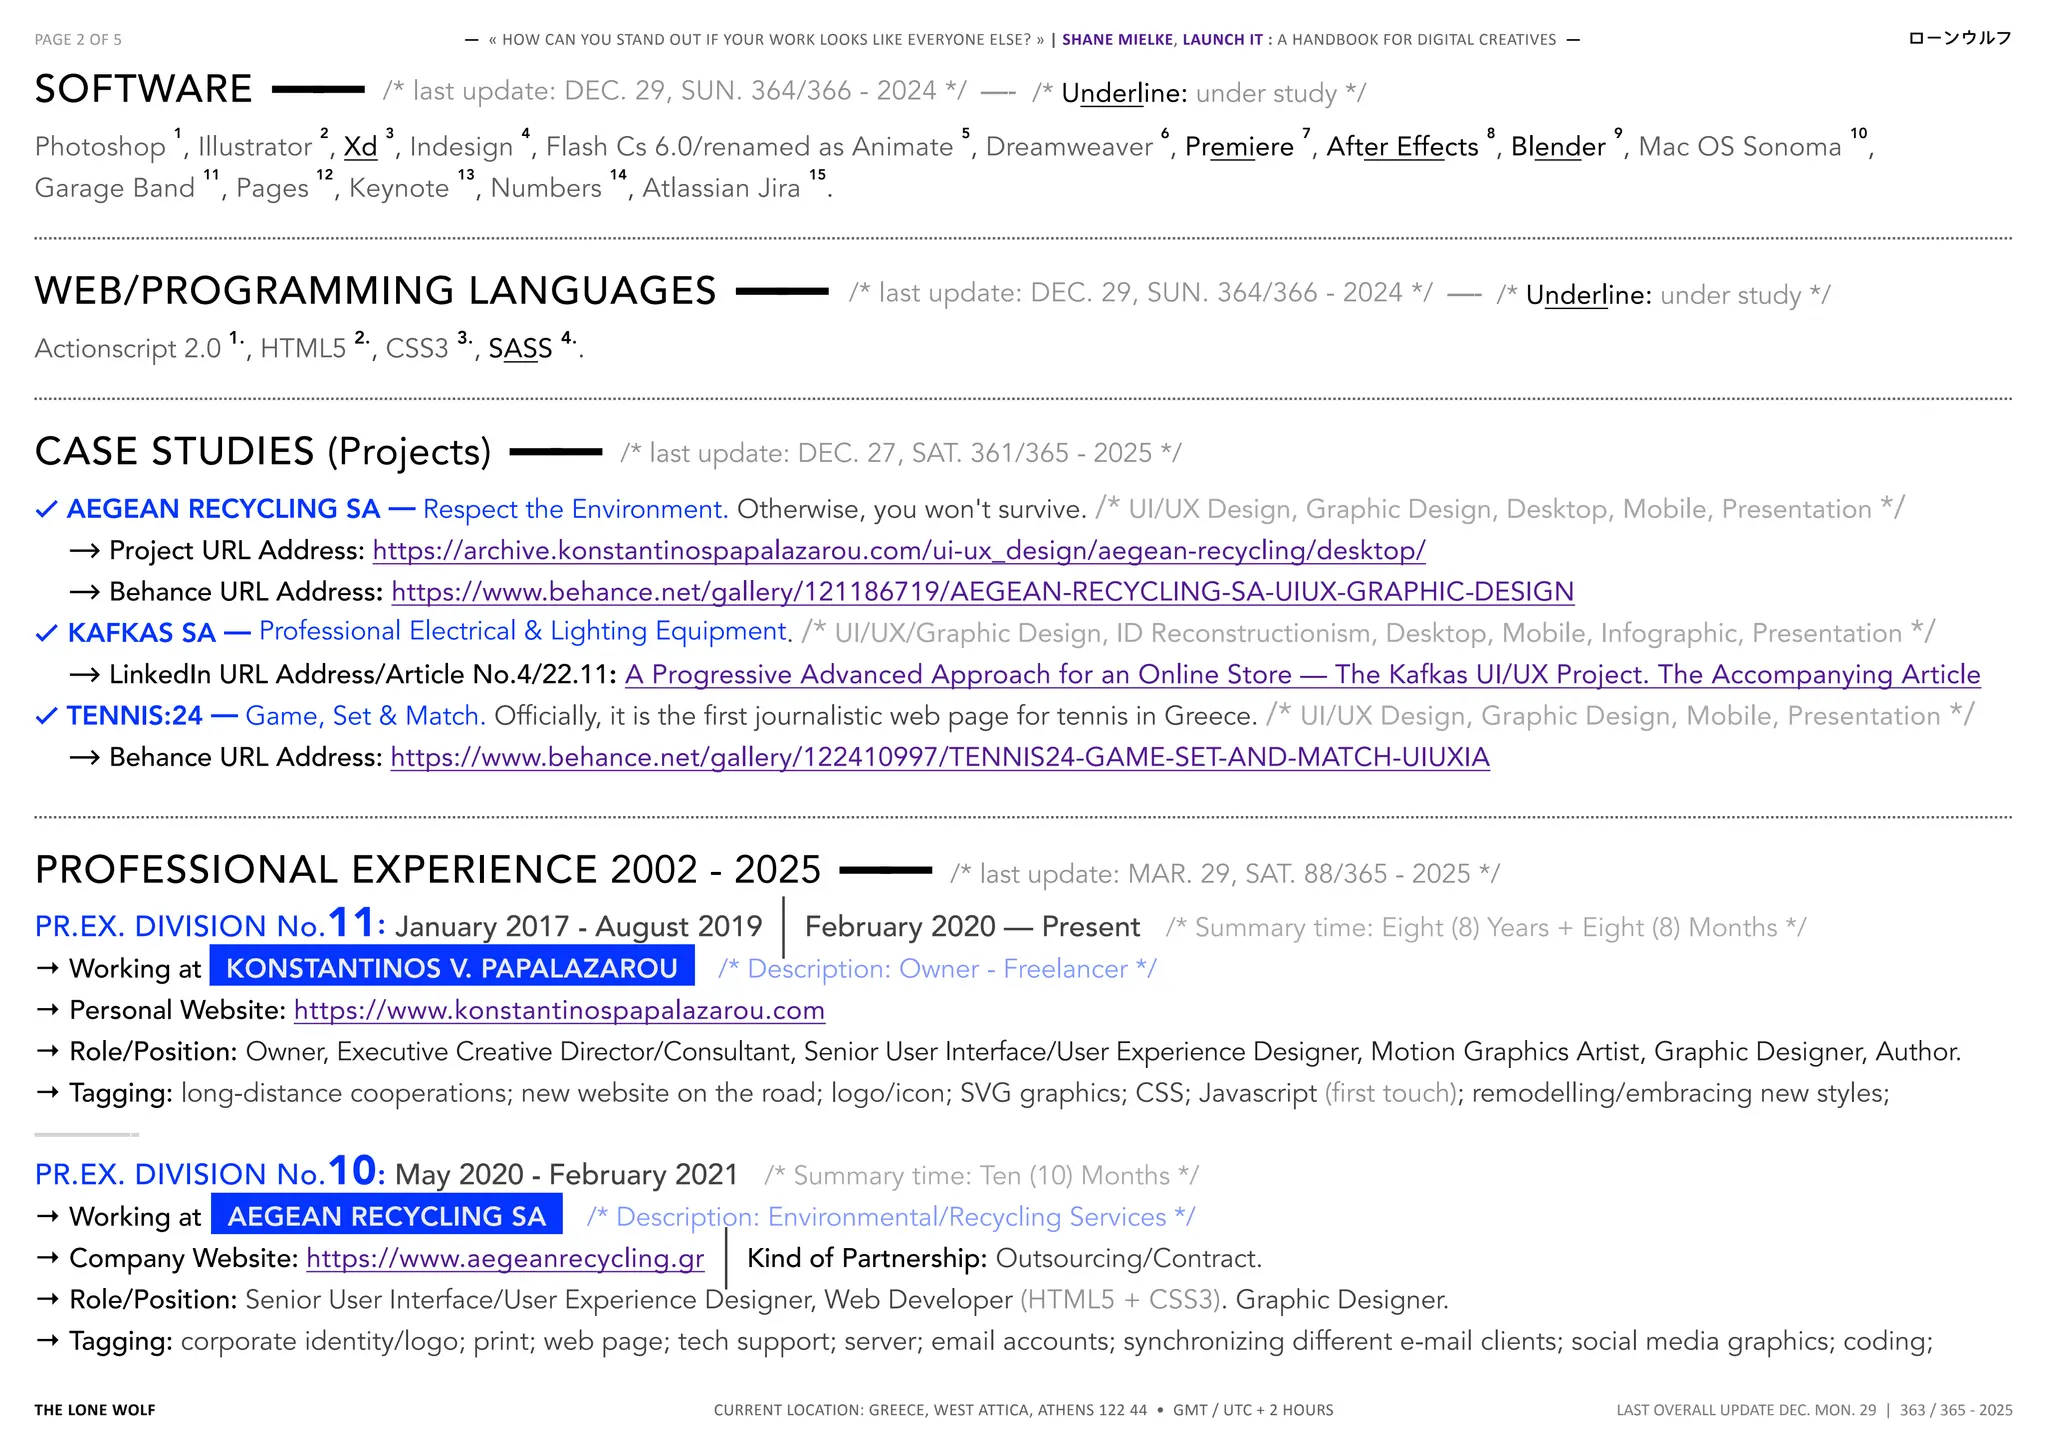
Task: Open the Tennis24 Behance gallery link
Action: pos(939,758)
